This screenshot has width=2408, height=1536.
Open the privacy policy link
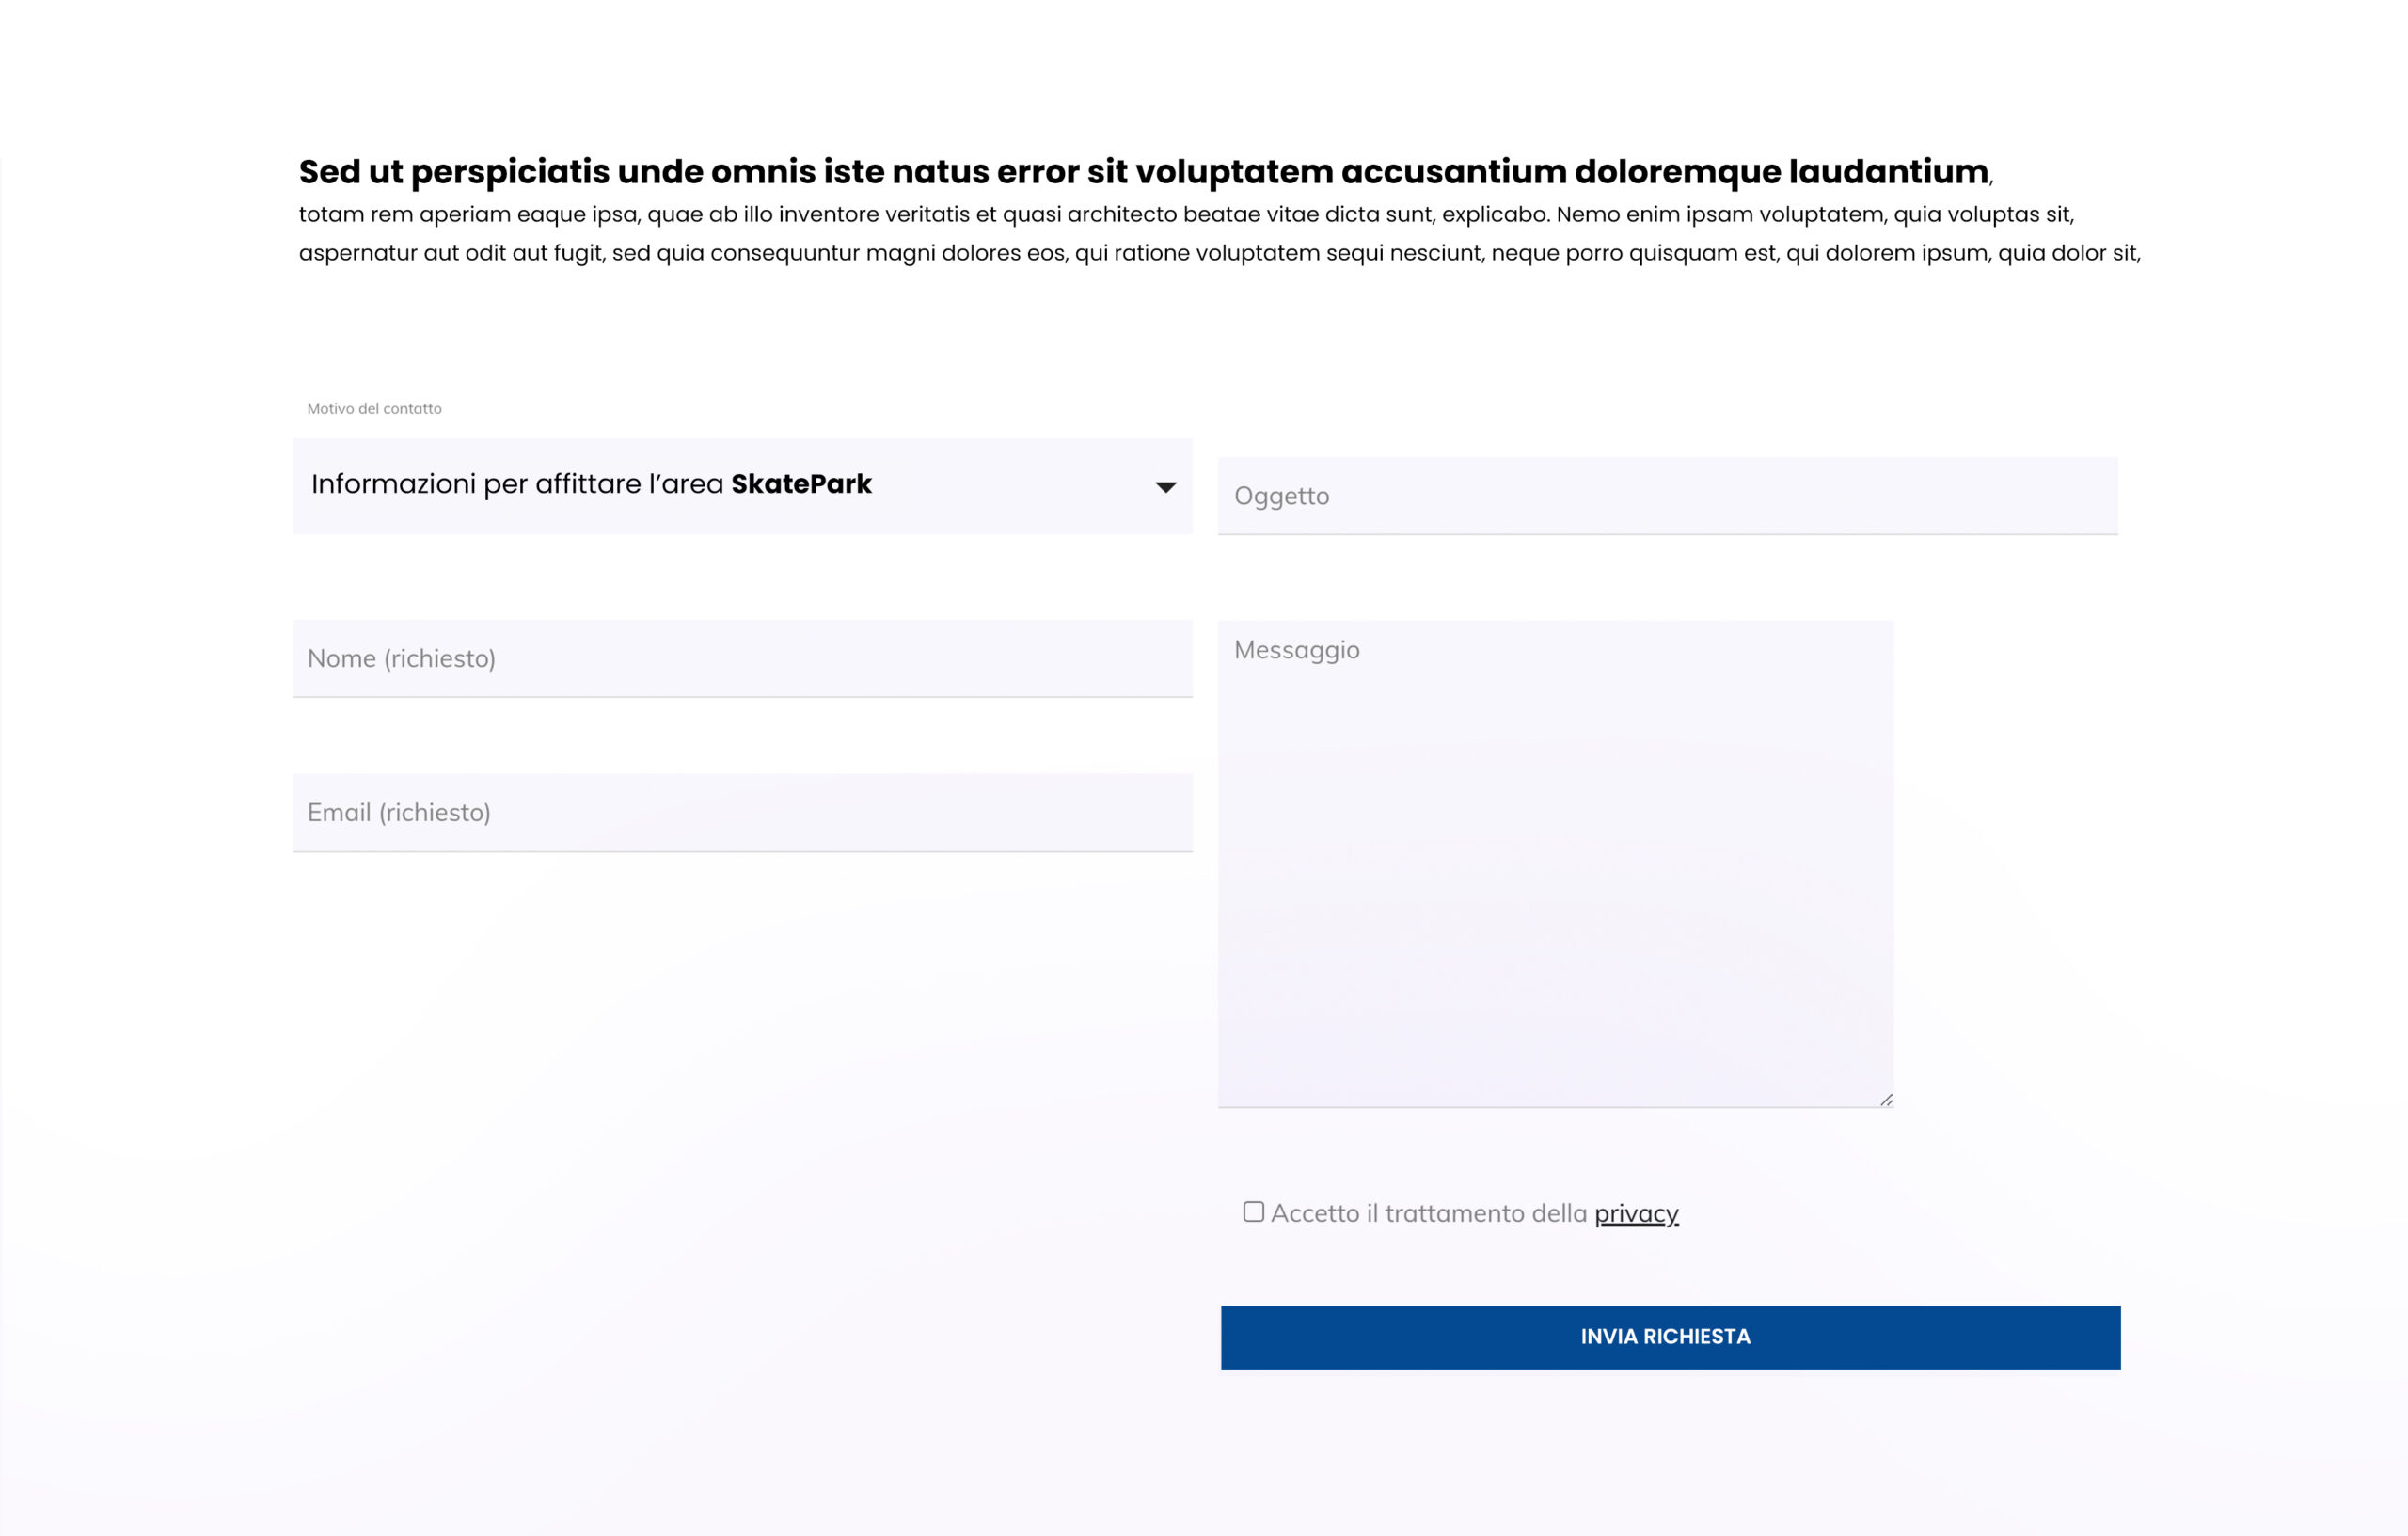[x=1636, y=1213]
